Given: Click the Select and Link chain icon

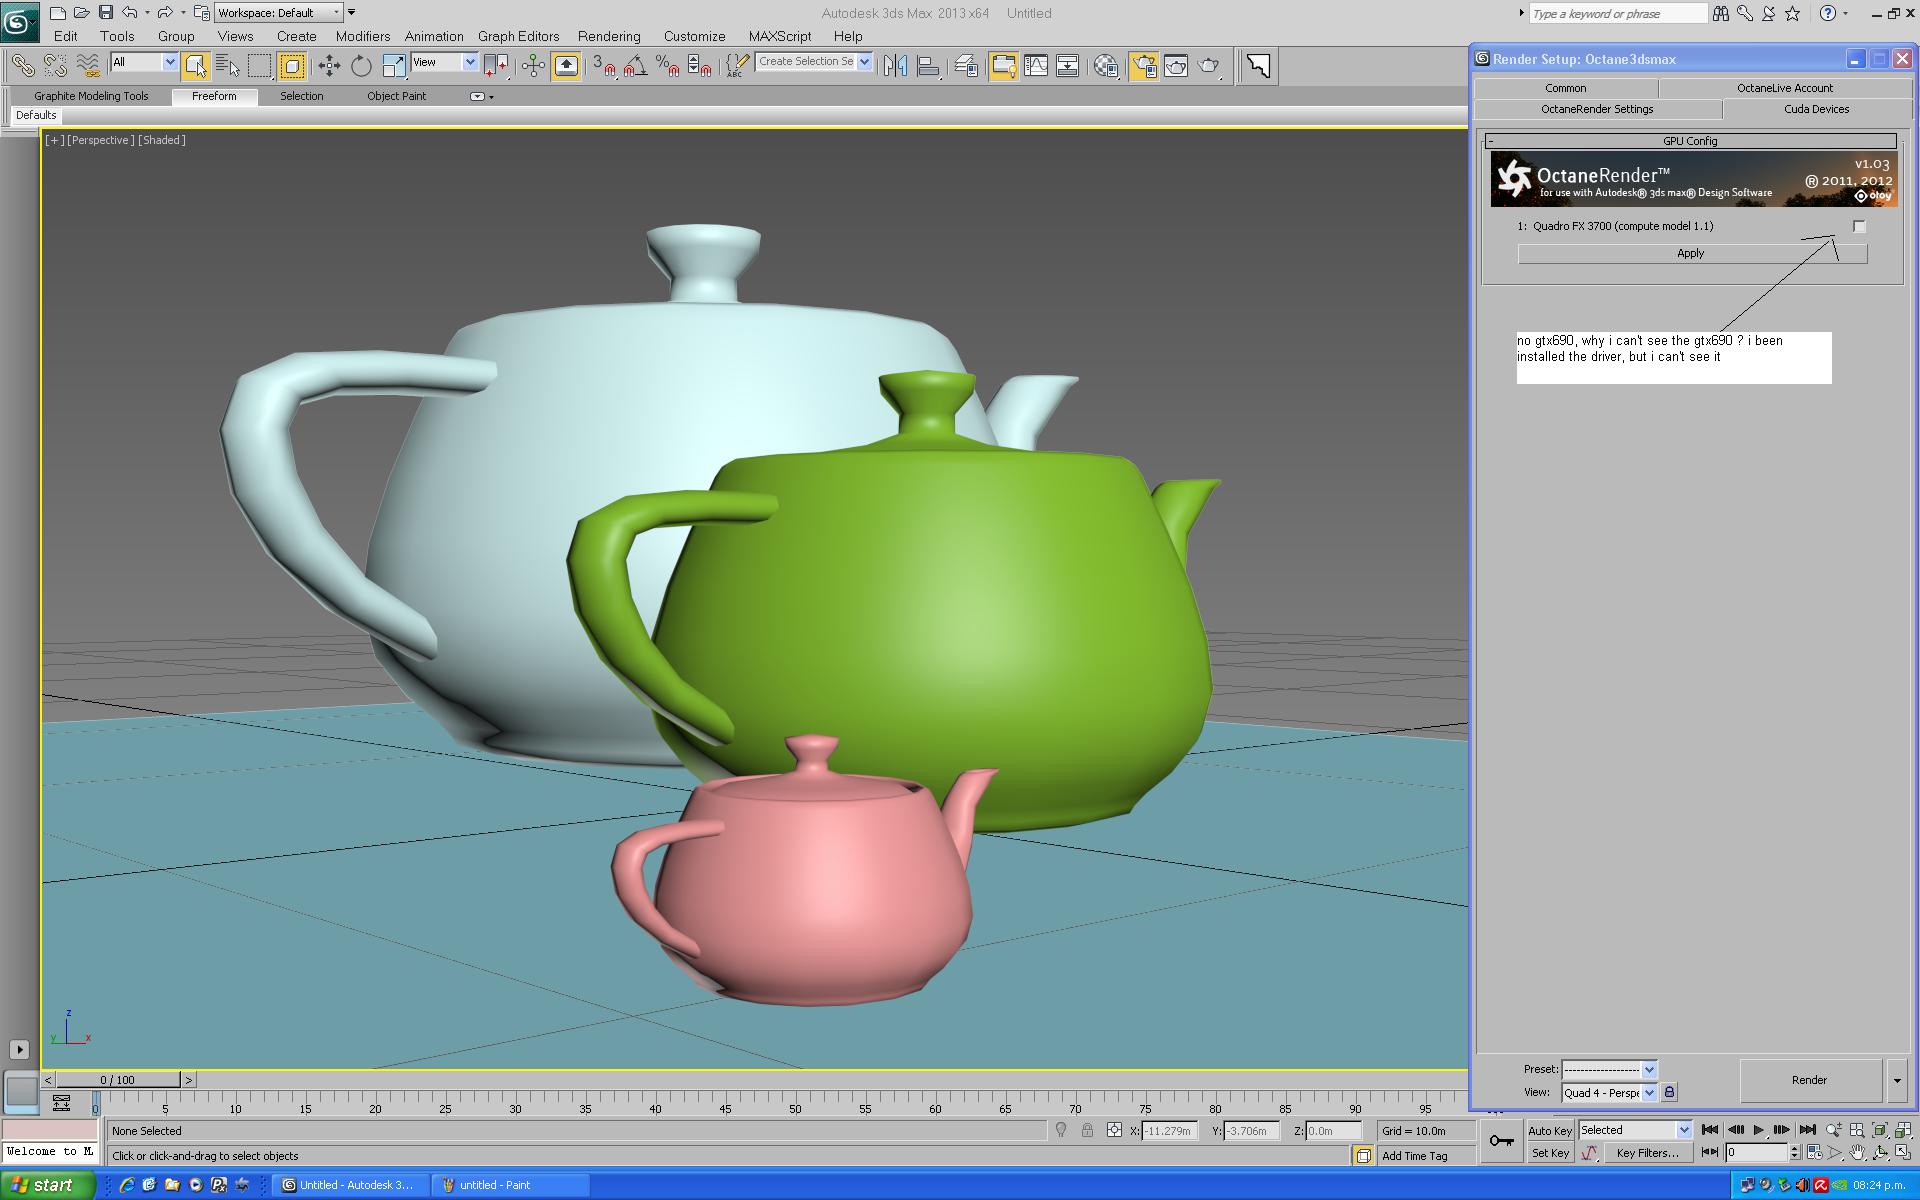Looking at the screenshot, I should (22, 66).
